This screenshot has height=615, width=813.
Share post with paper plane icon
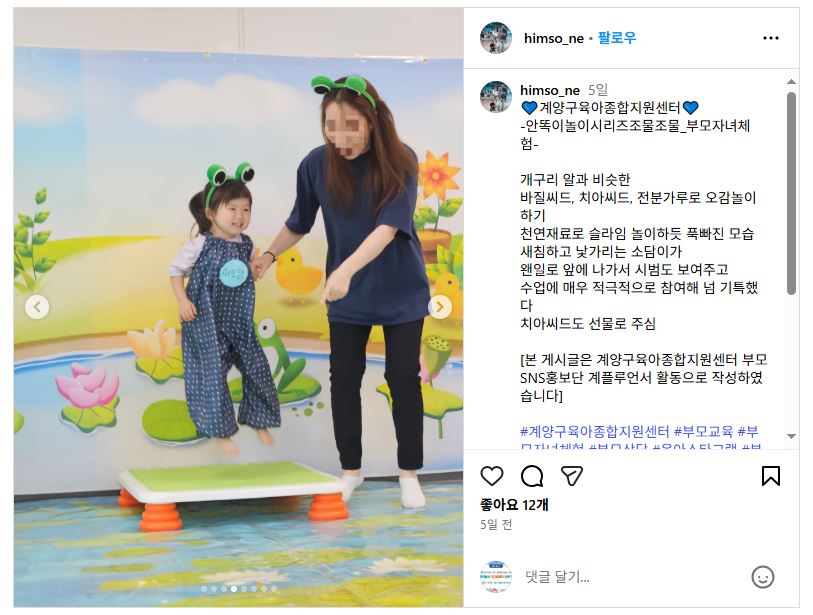[x=572, y=476]
